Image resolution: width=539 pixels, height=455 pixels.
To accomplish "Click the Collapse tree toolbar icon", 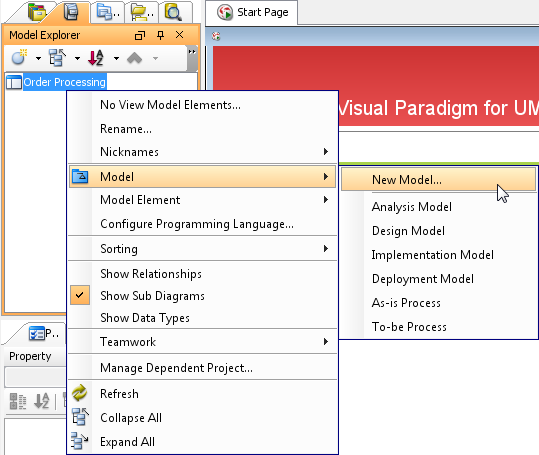I will click(57, 57).
